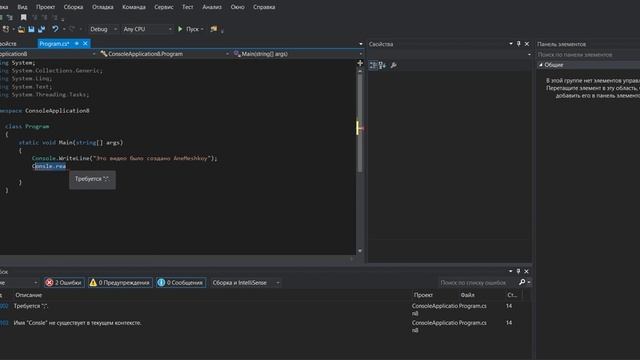Image resolution: width=640 pixels, height=360 pixels.
Task: Click the find-in-files icon right of Пуск
Action: click(x=213, y=29)
